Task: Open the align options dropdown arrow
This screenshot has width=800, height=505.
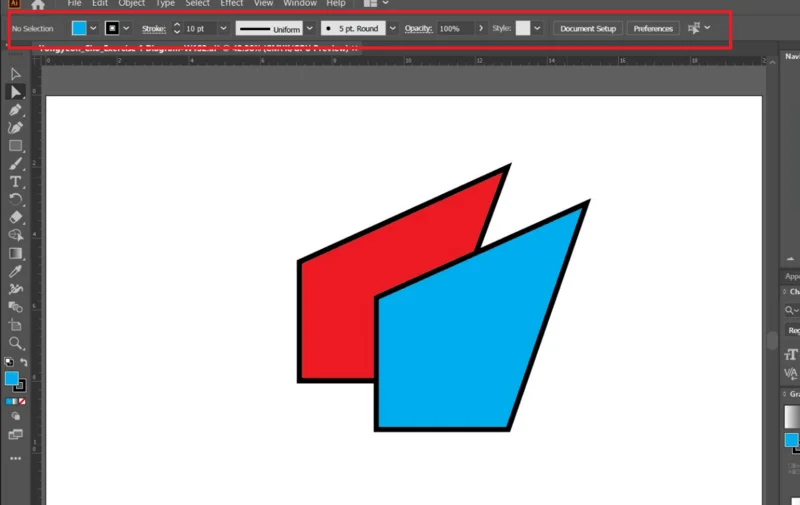Action: click(x=707, y=28)
